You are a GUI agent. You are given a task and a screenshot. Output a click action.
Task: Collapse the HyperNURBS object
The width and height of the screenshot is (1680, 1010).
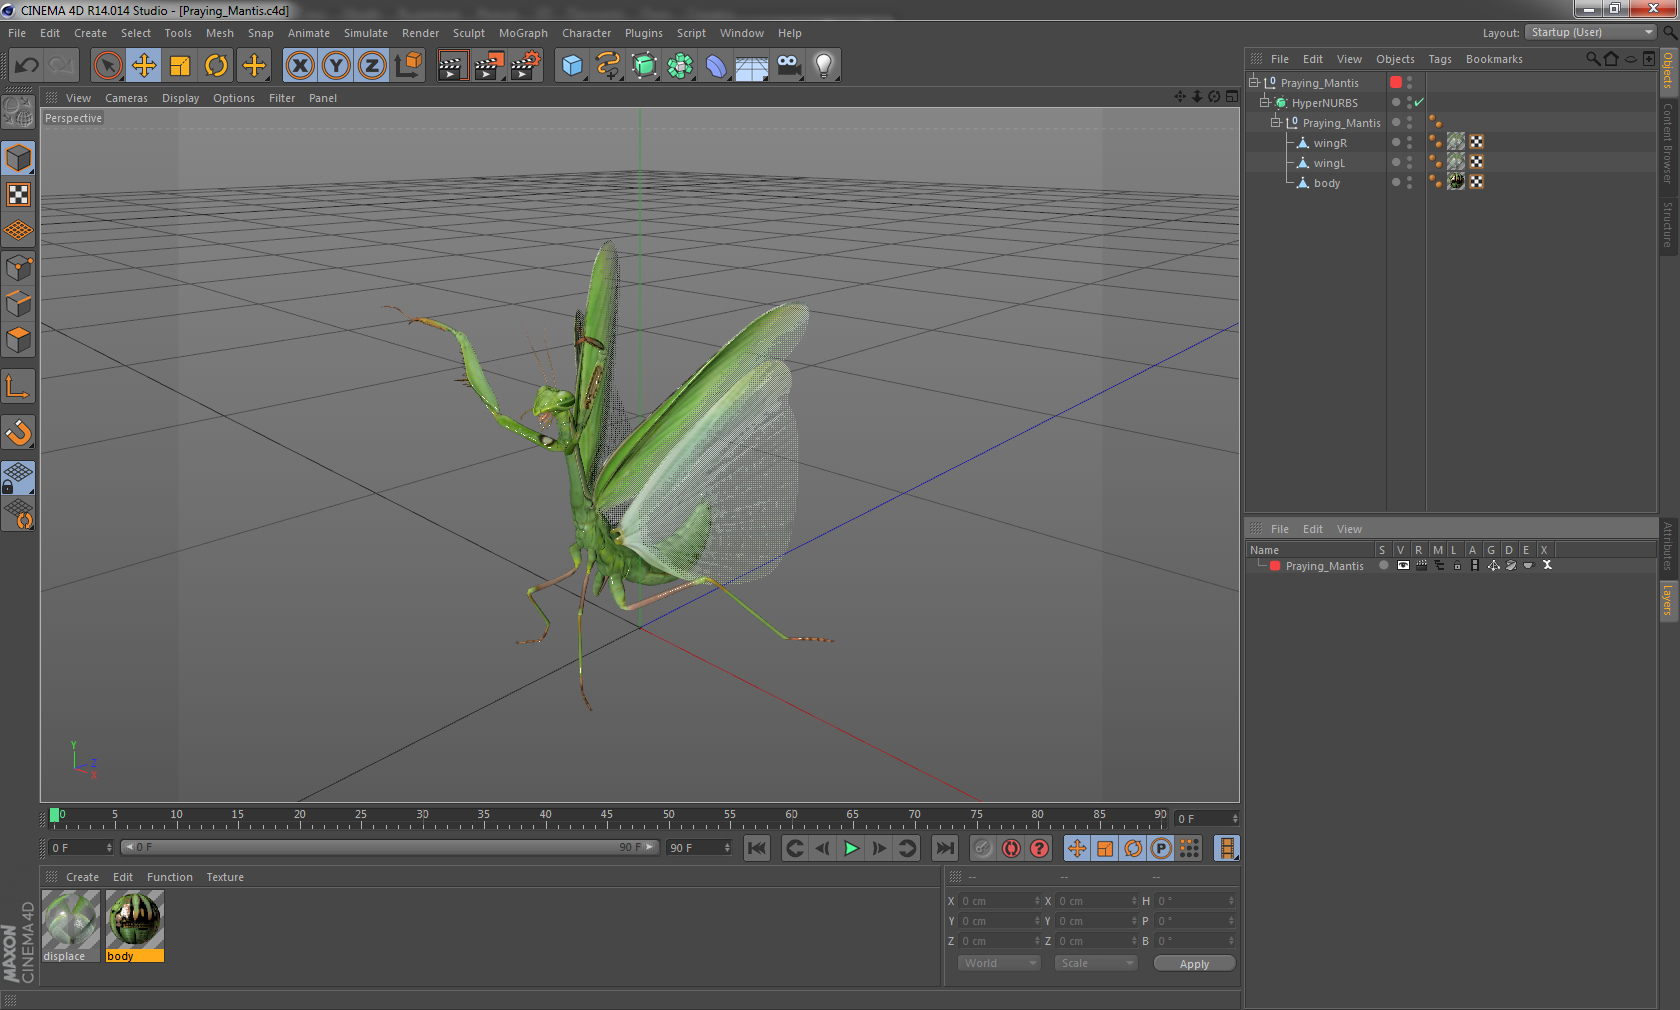(1265, 102)
